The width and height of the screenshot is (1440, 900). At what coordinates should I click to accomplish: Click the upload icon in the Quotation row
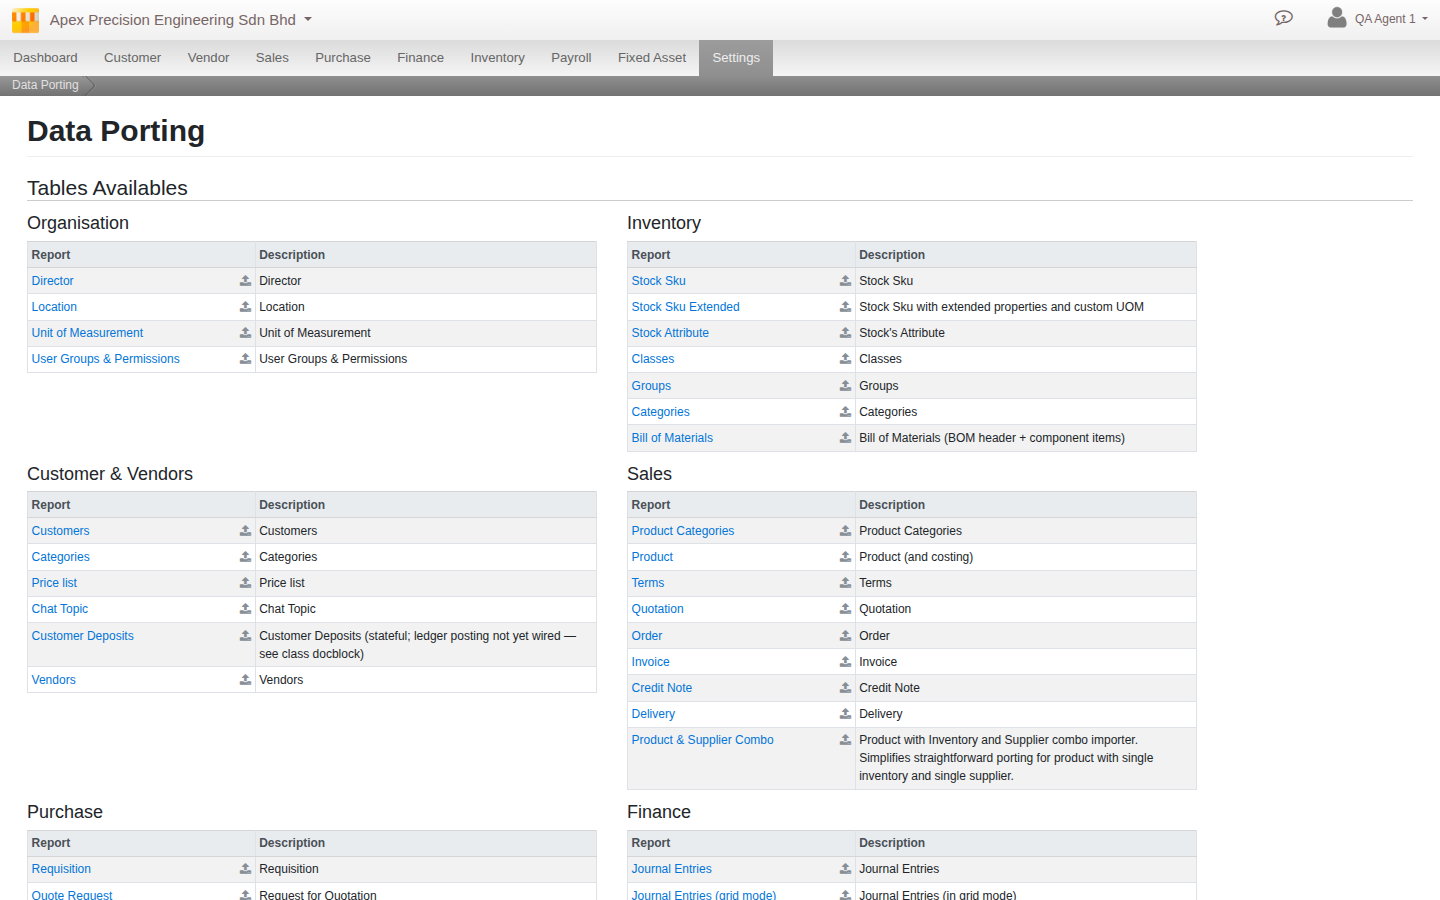[845, 609]
